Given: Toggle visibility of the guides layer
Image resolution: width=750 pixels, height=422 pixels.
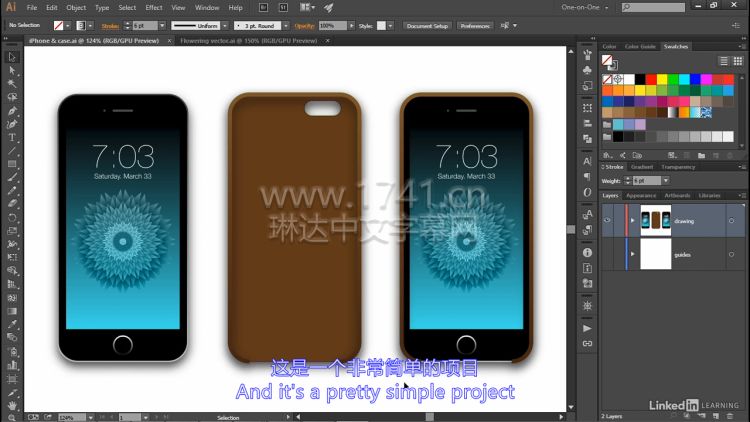Looking at the screenshot, I should click(x=607, y=255).
